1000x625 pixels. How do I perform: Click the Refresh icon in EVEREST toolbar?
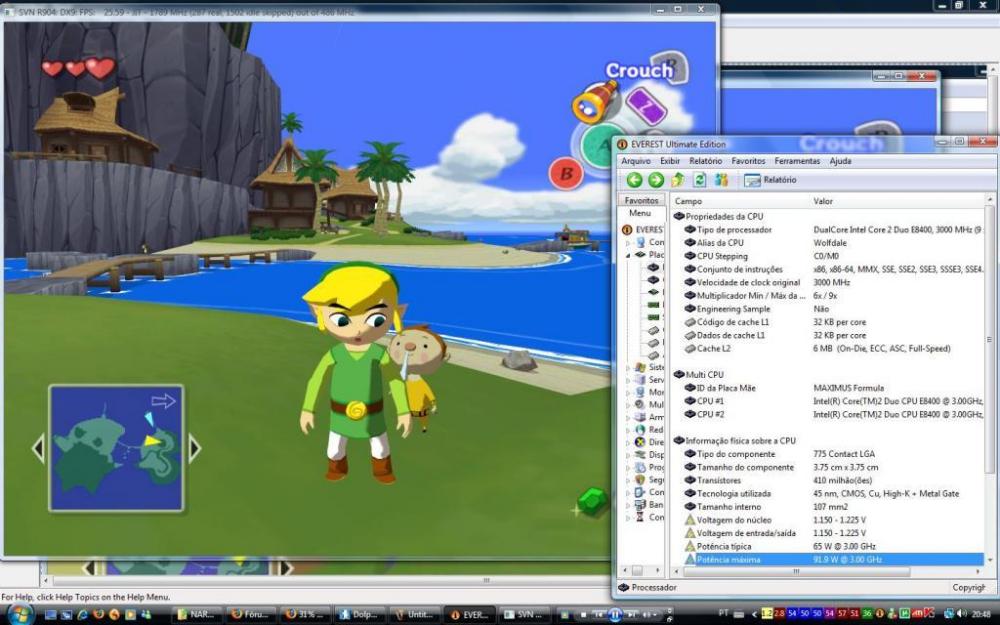click(700, 180)
